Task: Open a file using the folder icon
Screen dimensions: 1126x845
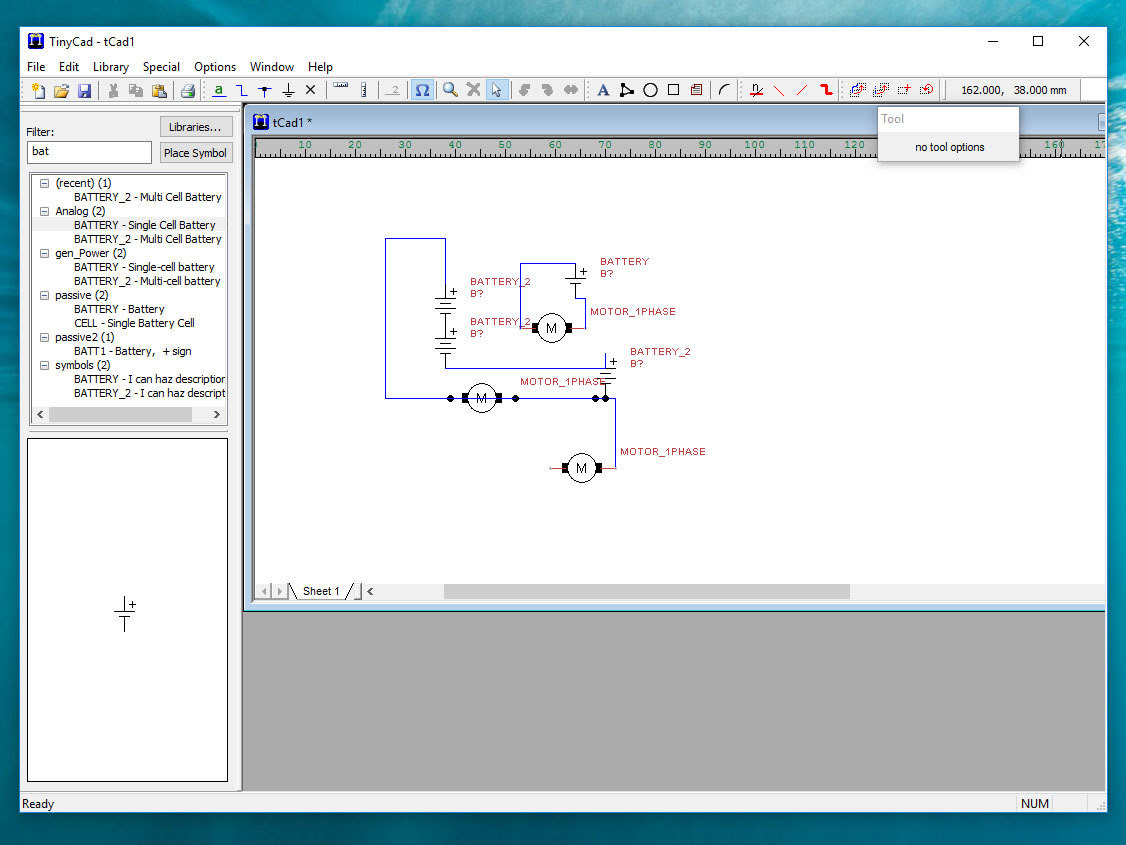Action: click(x=61, y=90)
